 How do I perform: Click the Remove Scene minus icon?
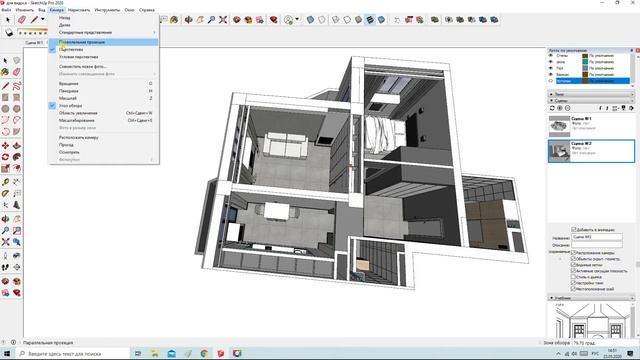[x=567, y=108]
